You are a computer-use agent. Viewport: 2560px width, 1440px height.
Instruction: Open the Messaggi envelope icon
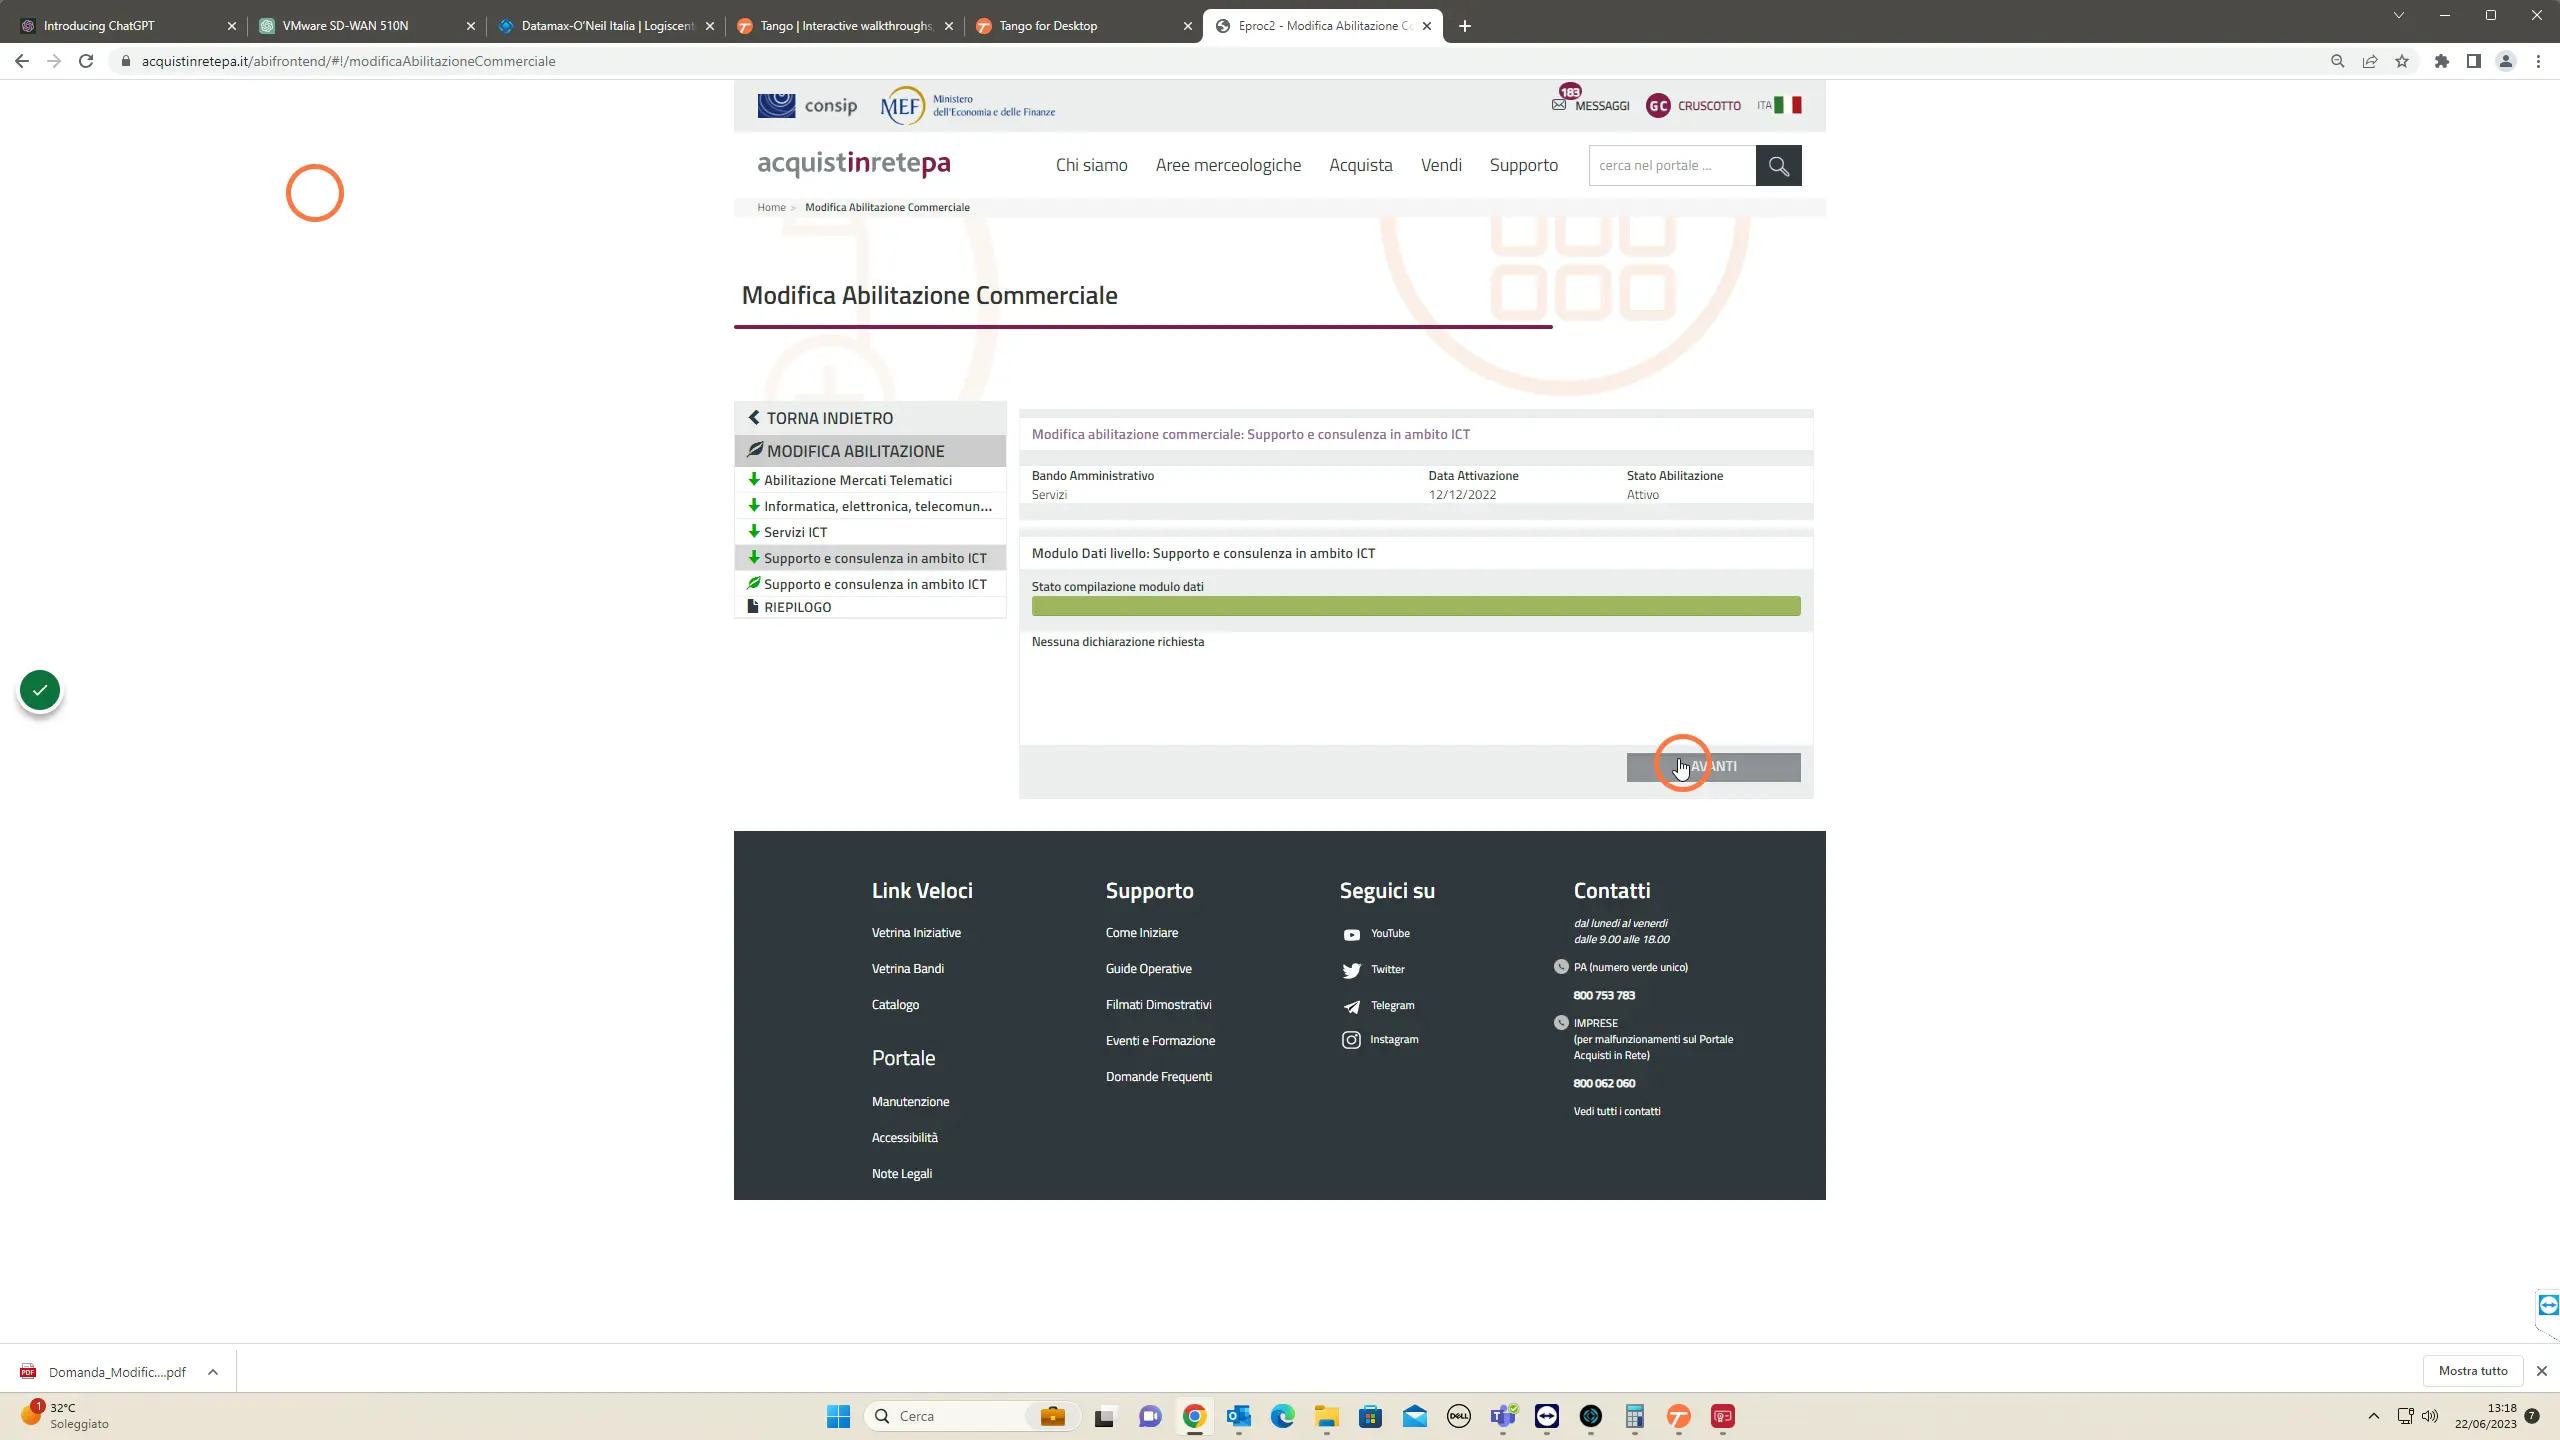pyautogui.click(x=1559, y=105)
